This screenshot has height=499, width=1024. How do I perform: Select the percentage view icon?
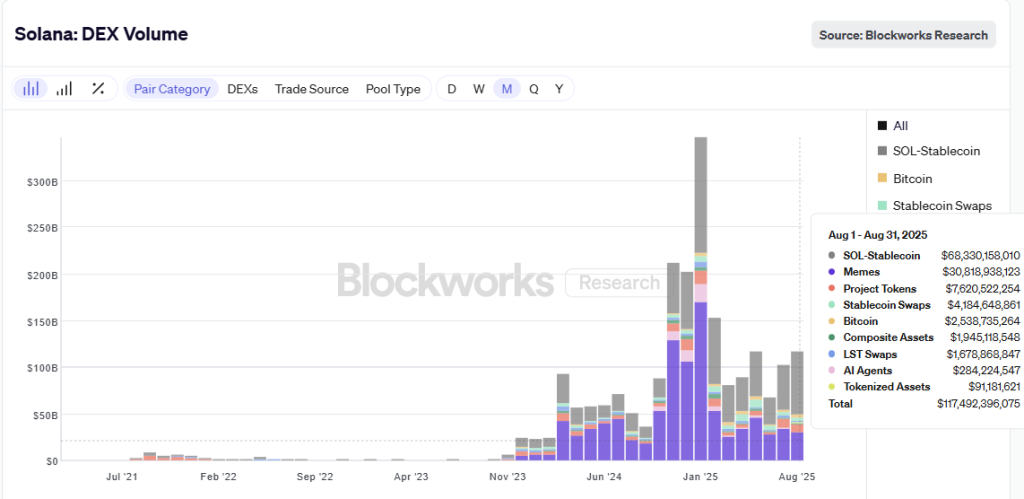(x=98, y=89)
